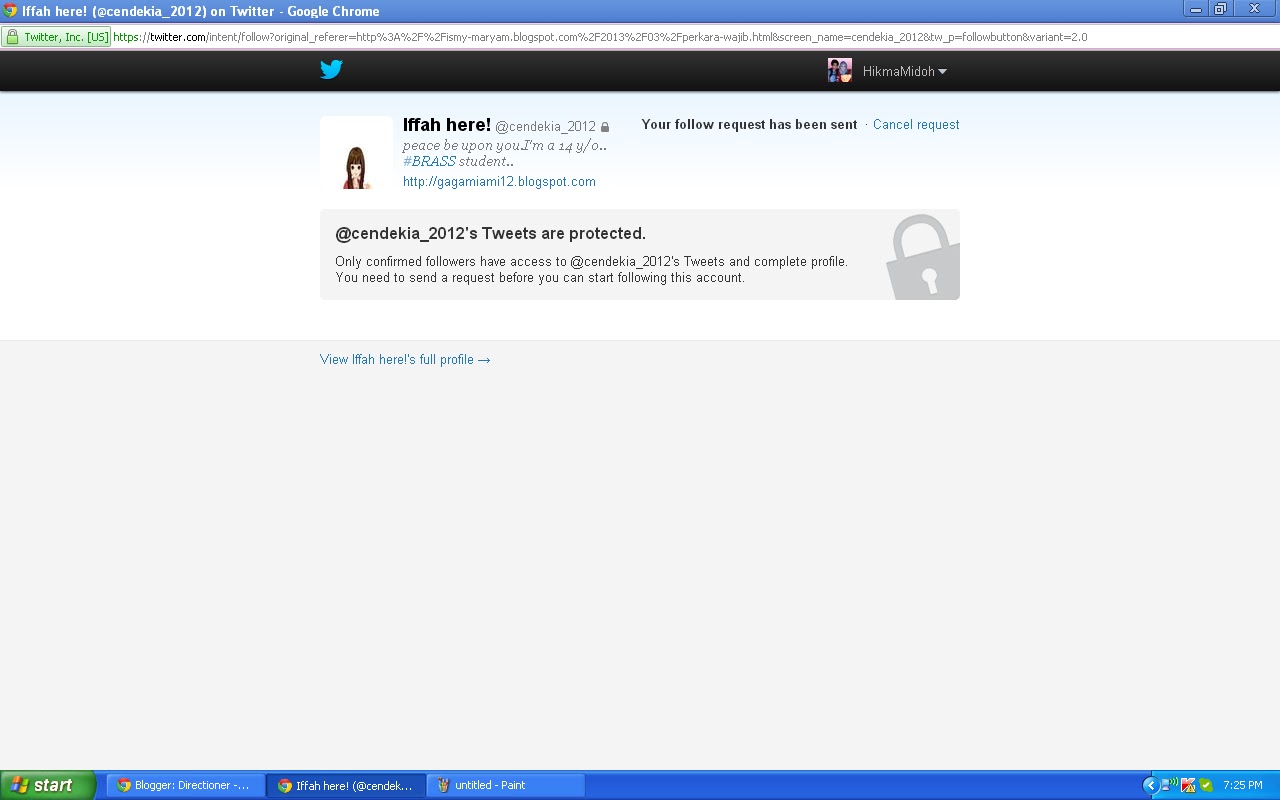
Task: Click 'Your follow request has been sent' text
Action: pyautogui.click(x=749, y=125)
